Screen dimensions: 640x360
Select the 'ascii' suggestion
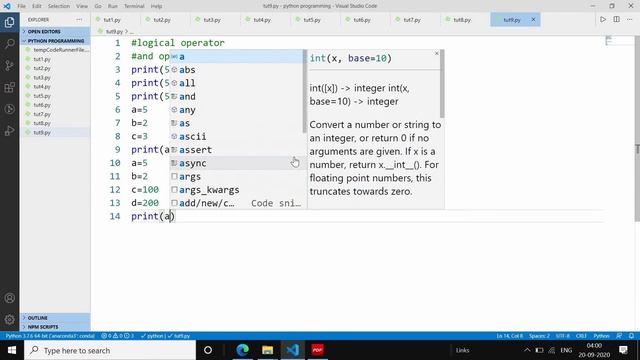click(237, 136)
